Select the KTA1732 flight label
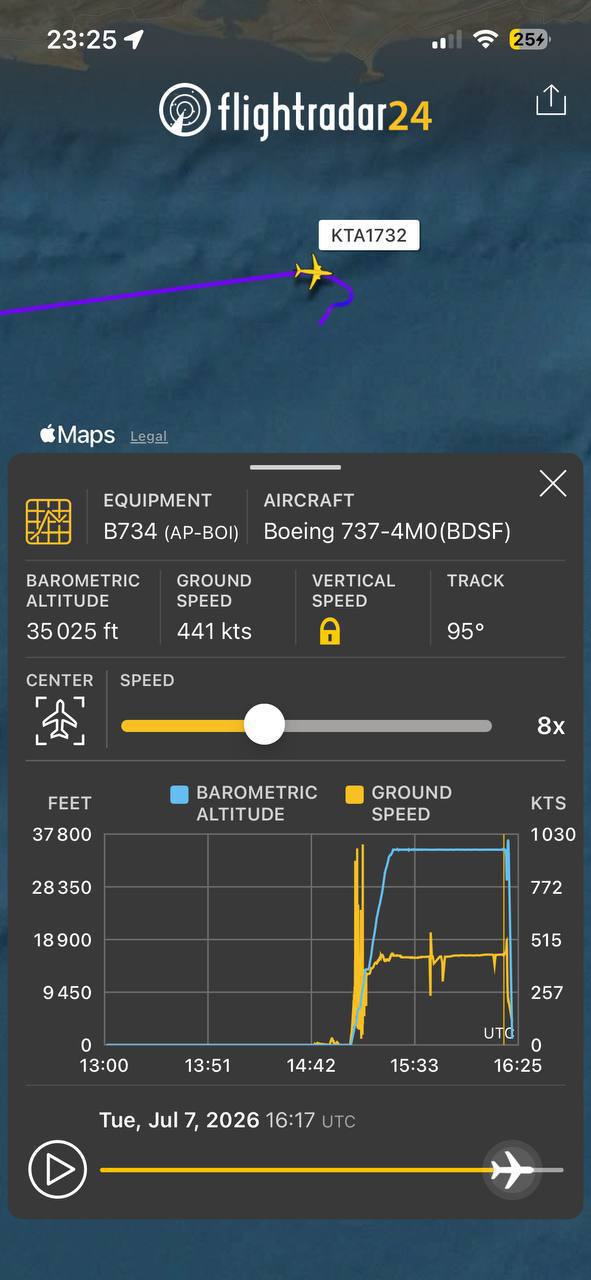 (x=369, y=236)
